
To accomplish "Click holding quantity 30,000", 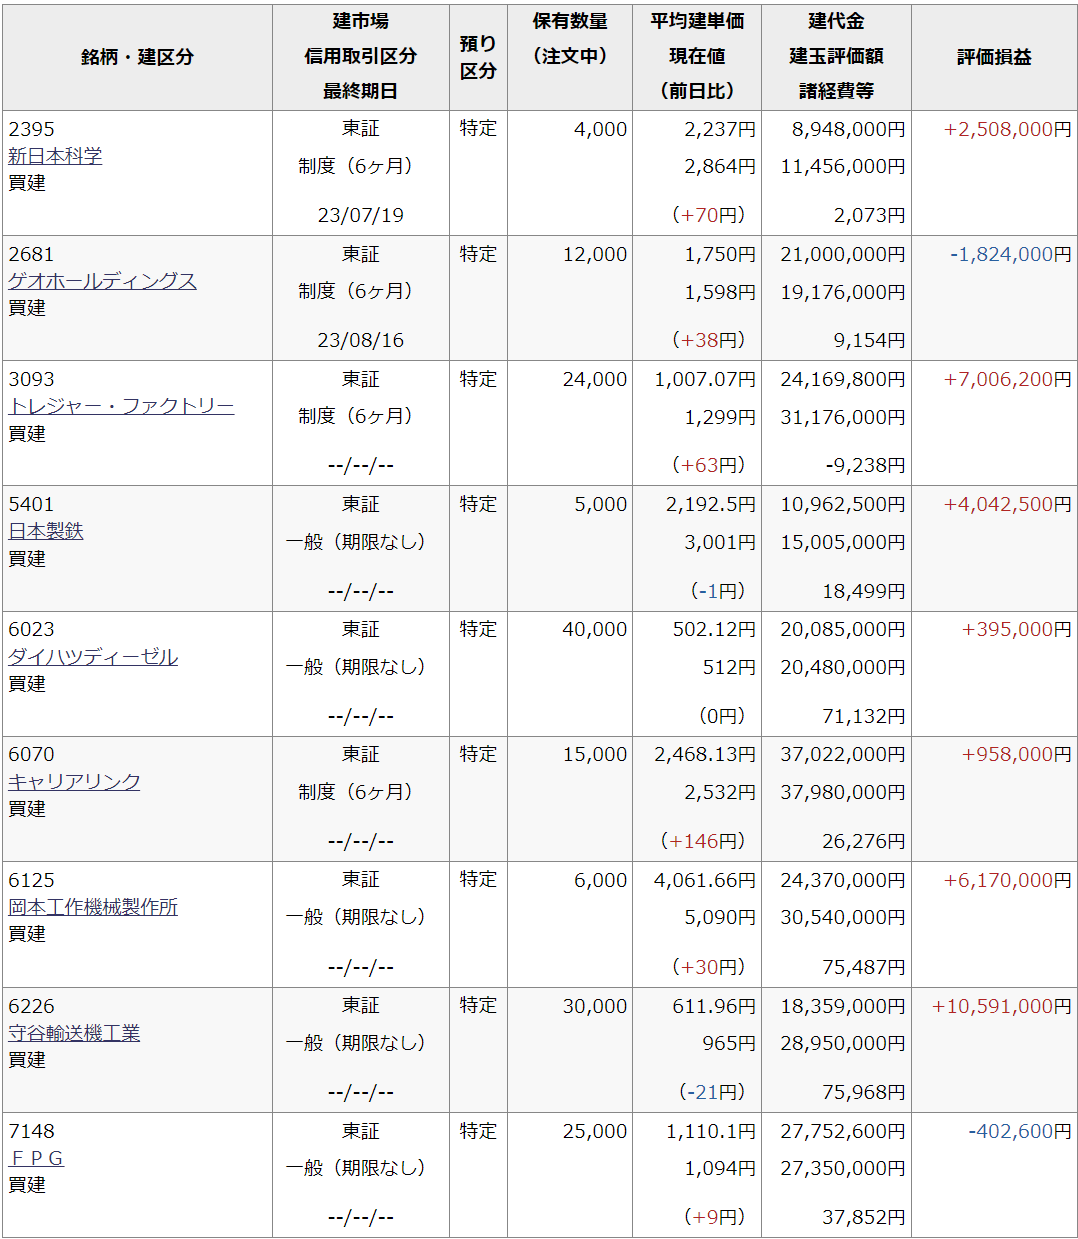I will click(x=595, y=1006).
